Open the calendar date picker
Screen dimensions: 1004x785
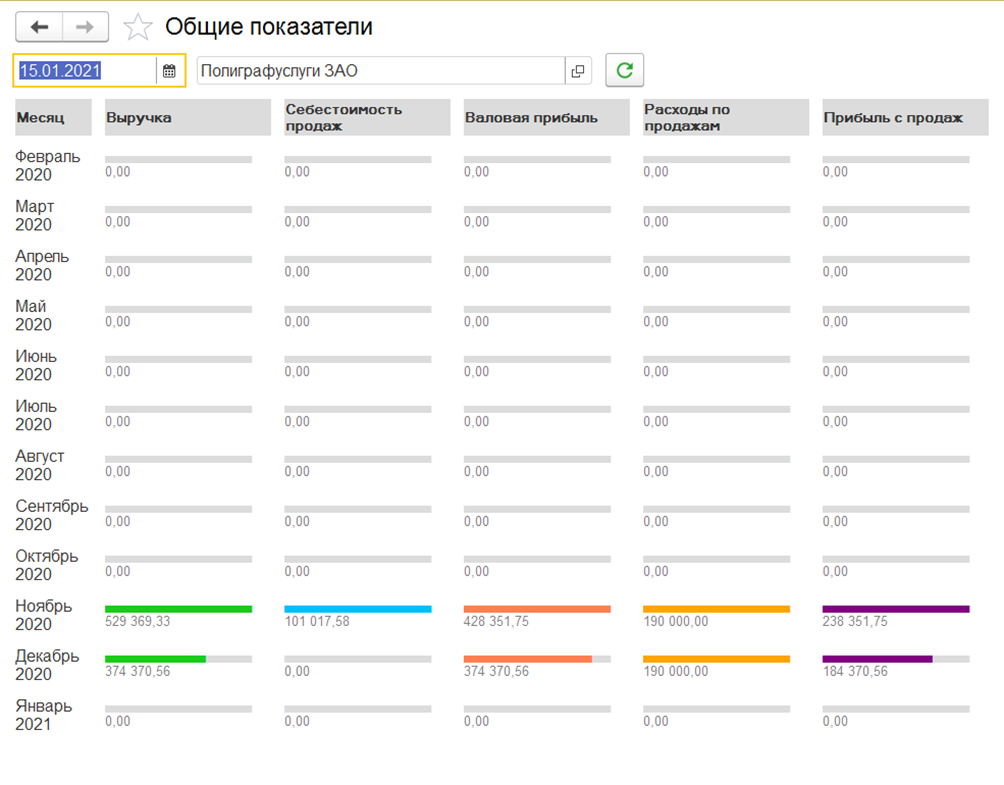[x=169, y=71]
